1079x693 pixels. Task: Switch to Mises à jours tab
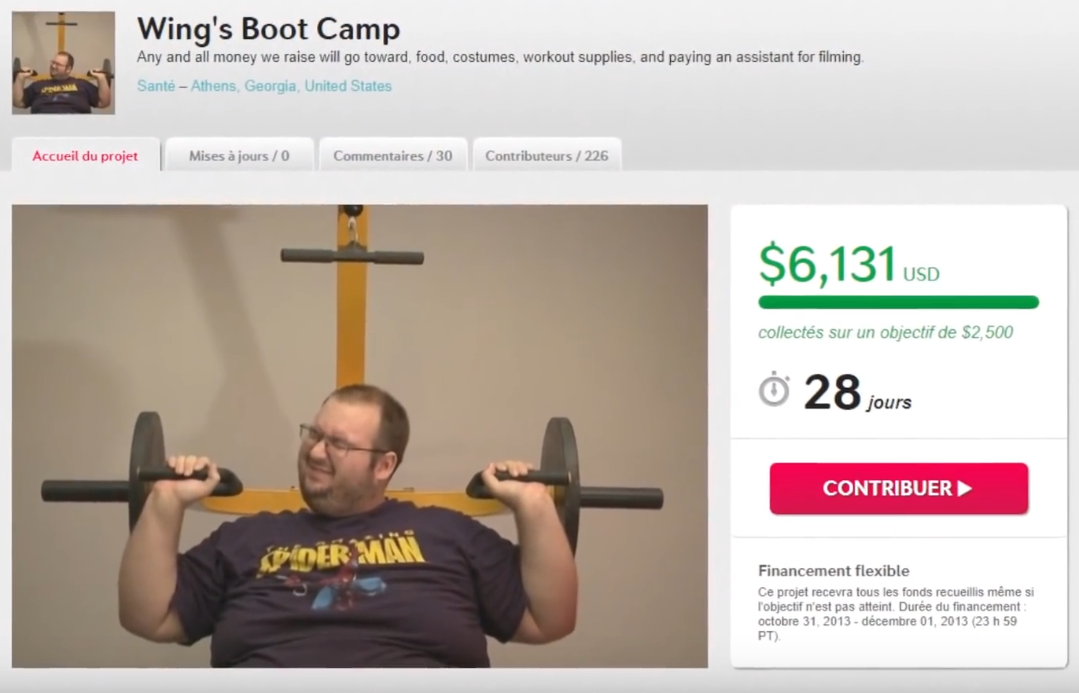239,155
